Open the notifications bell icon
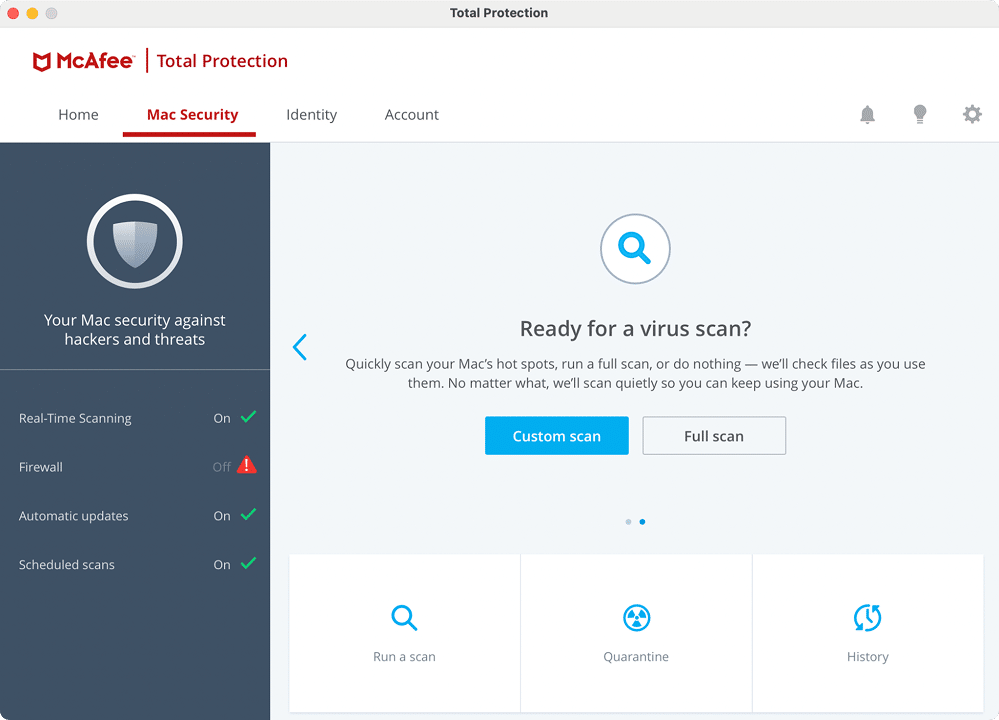 tap(867, 115)
